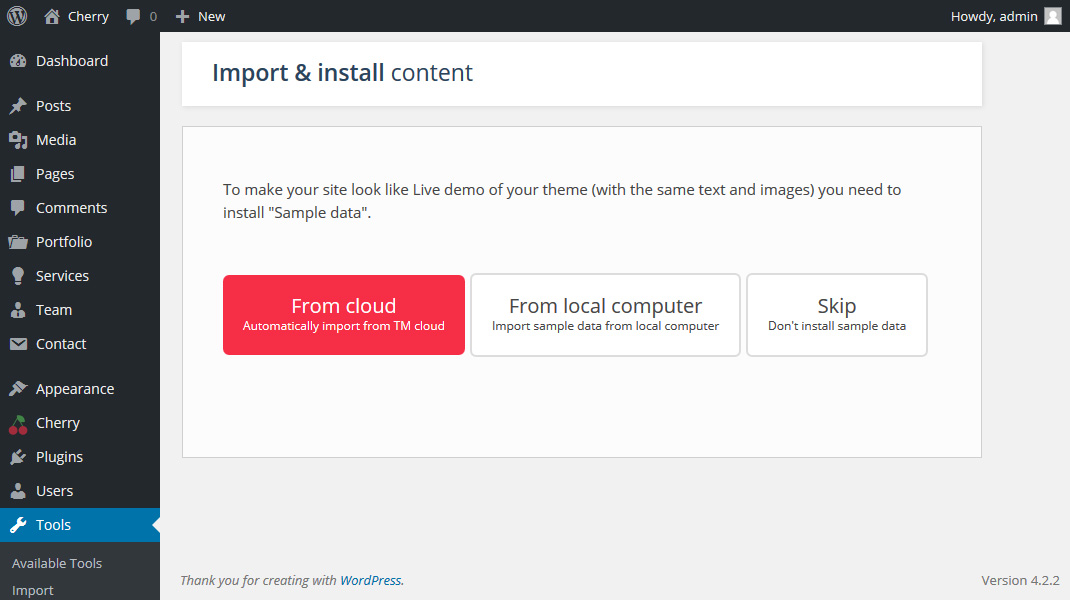Open the Media menu label
This screenshot has width=1070, height=600.
pos(56,140)
